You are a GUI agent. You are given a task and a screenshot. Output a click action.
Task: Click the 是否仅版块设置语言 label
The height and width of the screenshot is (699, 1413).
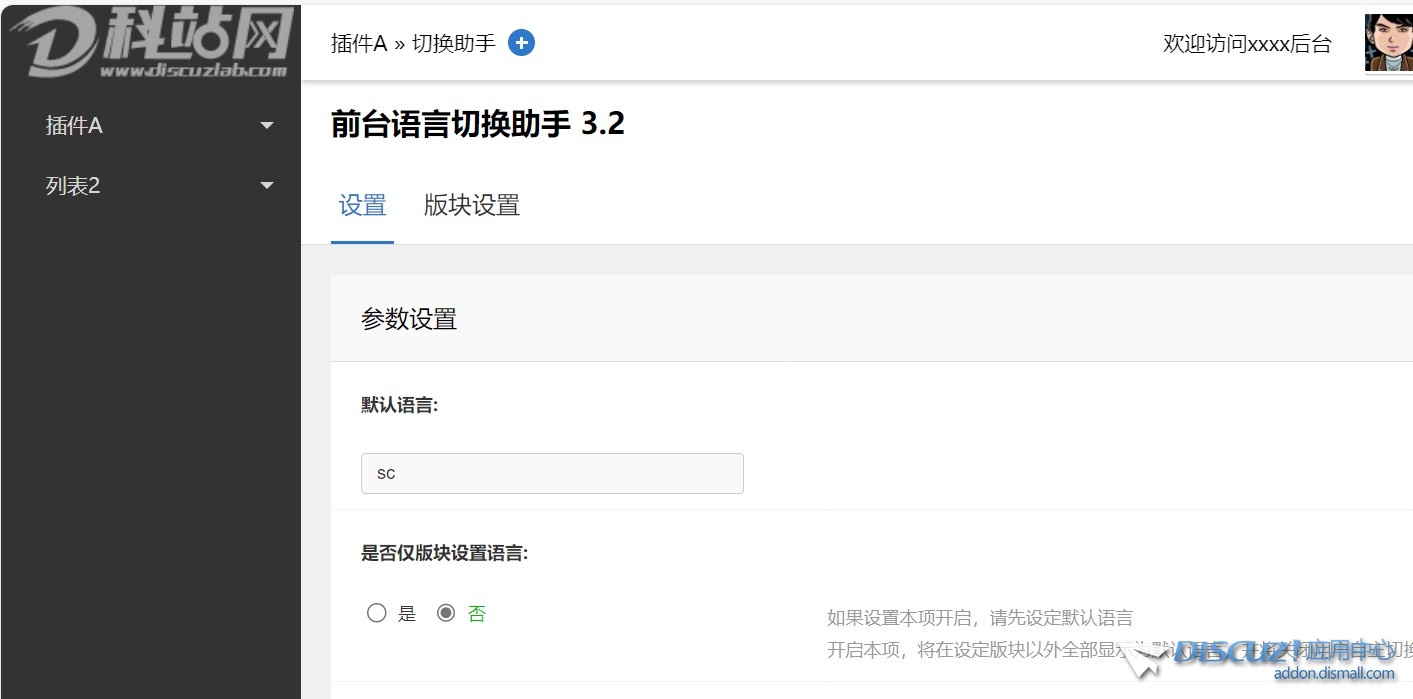[444, 553]
